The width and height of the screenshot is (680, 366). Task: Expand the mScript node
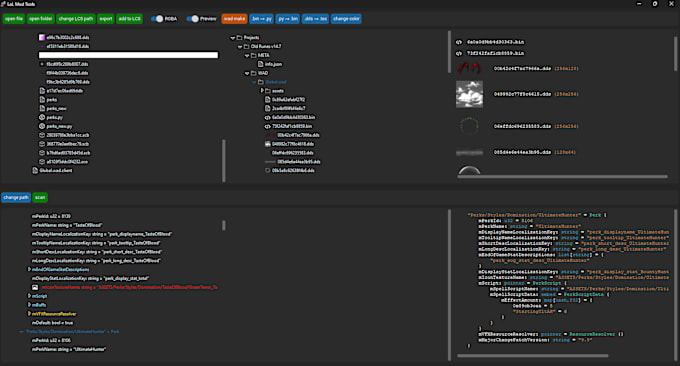click(x=29, y=296)
